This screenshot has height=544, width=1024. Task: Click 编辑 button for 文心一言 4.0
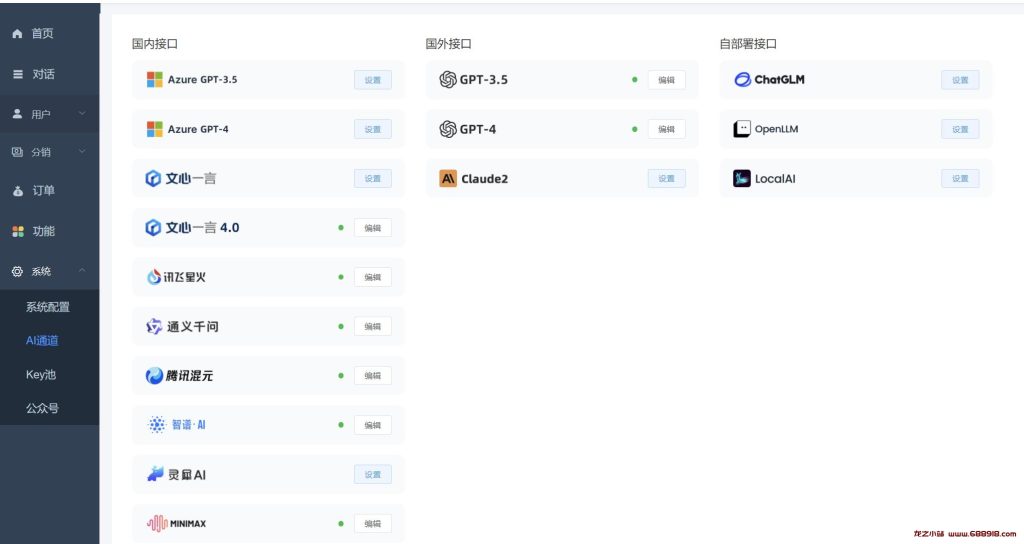[373, 228]
